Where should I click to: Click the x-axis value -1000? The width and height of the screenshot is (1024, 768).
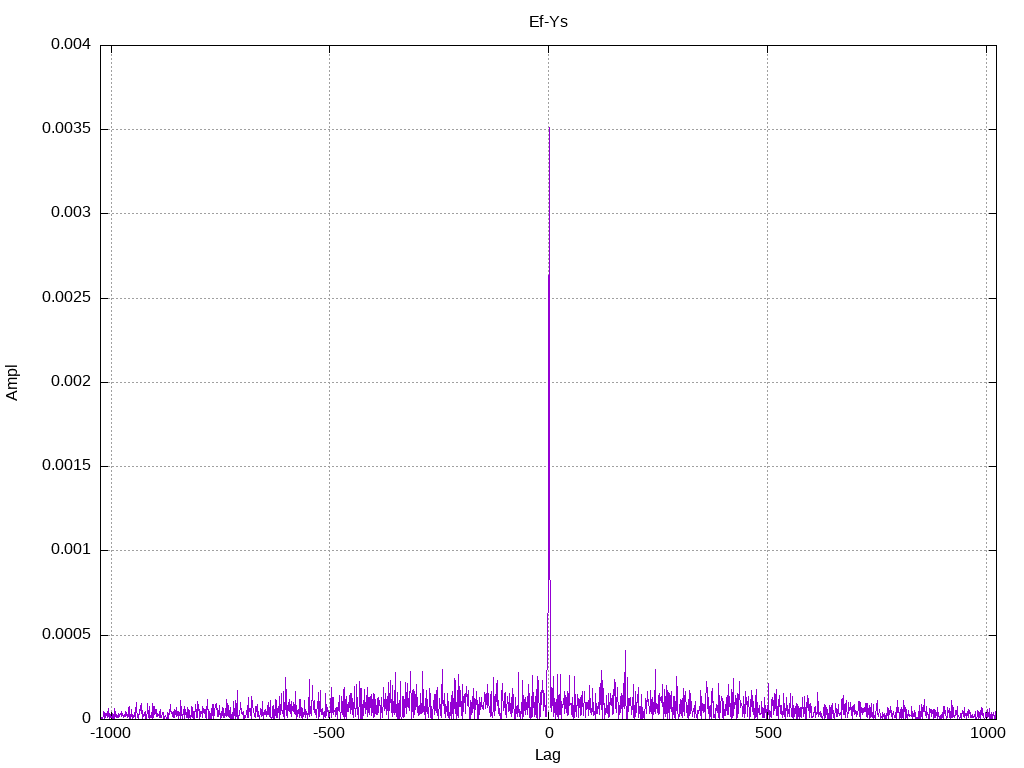[110, 733]
